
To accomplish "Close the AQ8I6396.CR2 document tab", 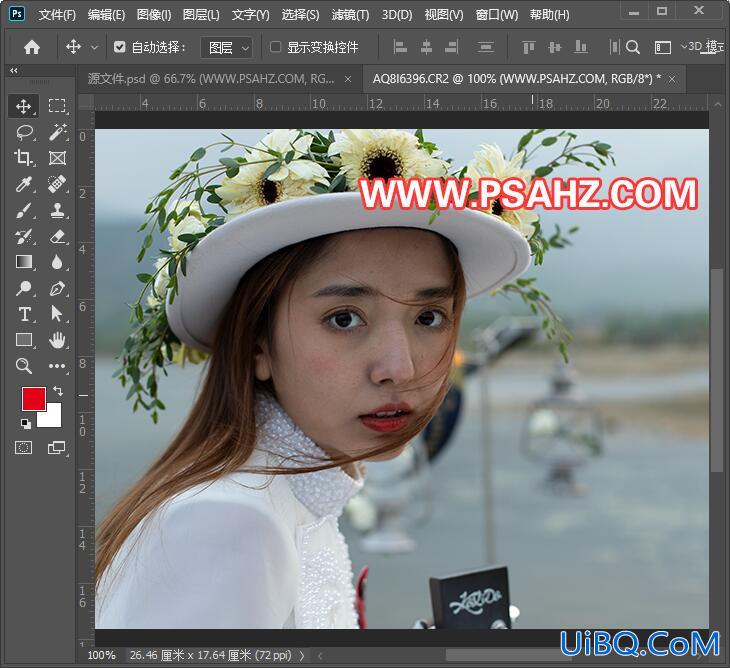I will (x=672, y=80).
